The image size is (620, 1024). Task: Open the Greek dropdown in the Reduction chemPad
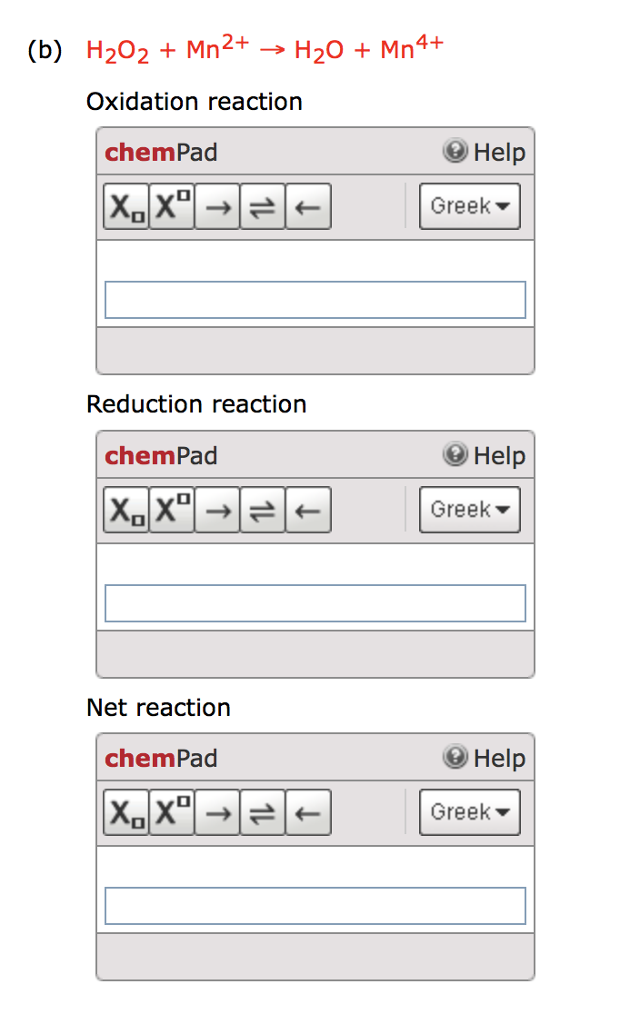point(469,509)
